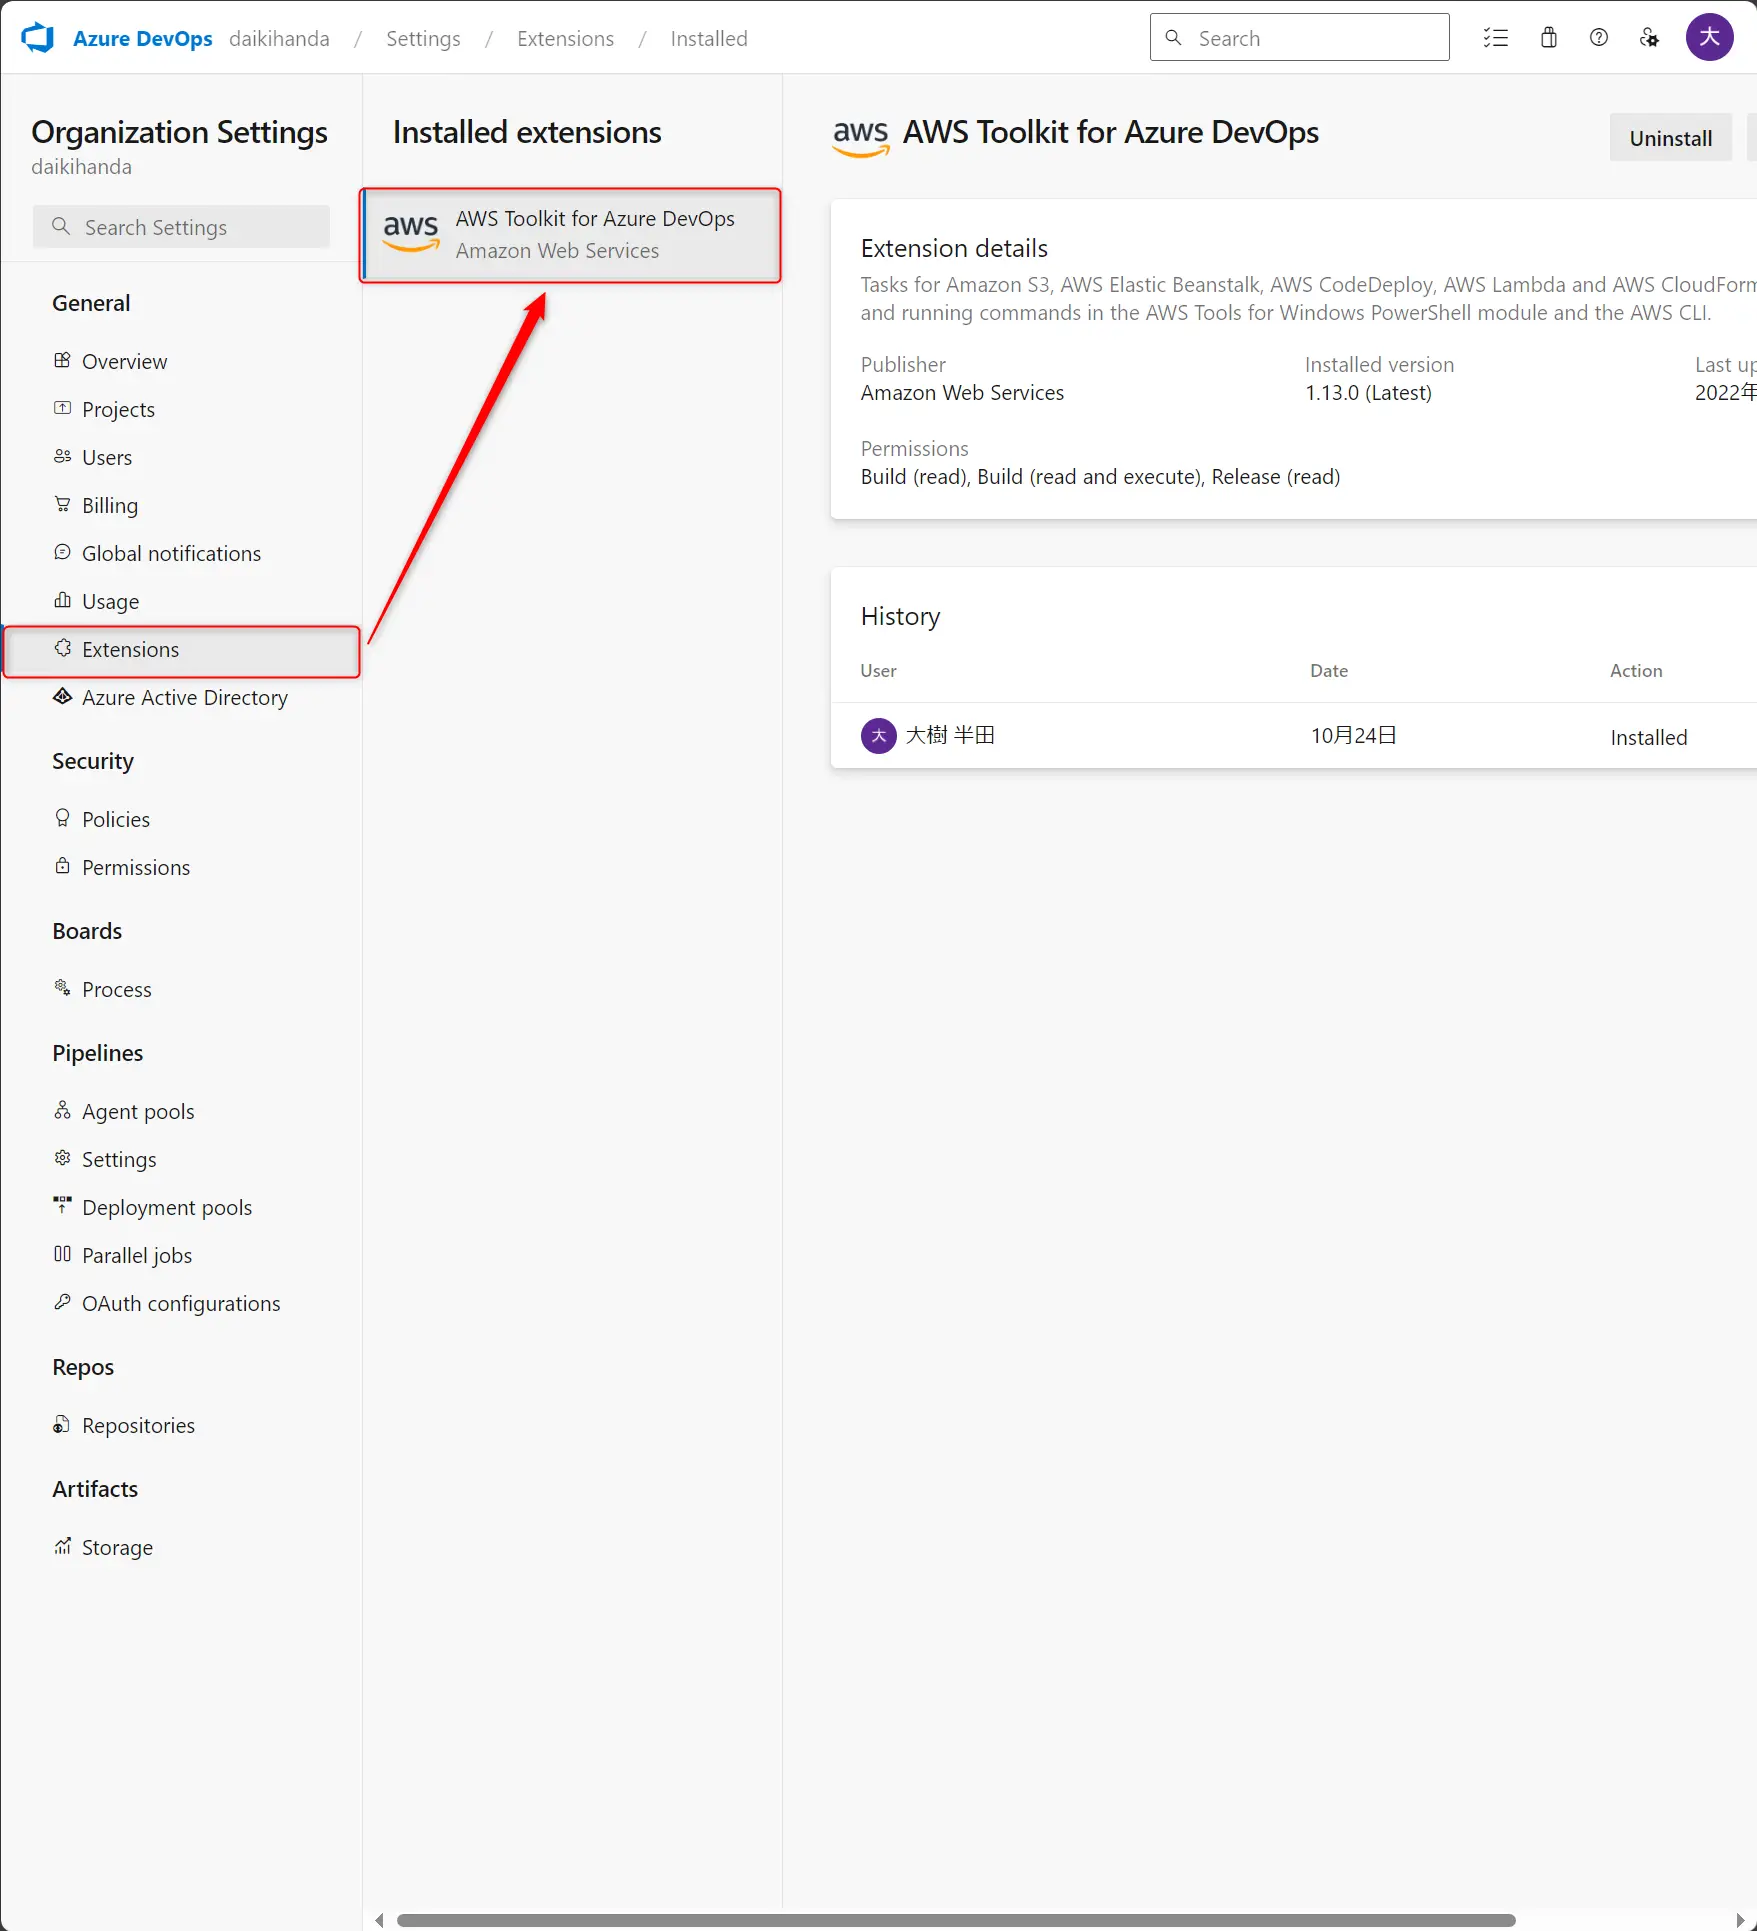The height and width of the screenshot is (1931, 1757).
Task: Click the Azure DevOps logo icon
Action: [x=38, y=38]
